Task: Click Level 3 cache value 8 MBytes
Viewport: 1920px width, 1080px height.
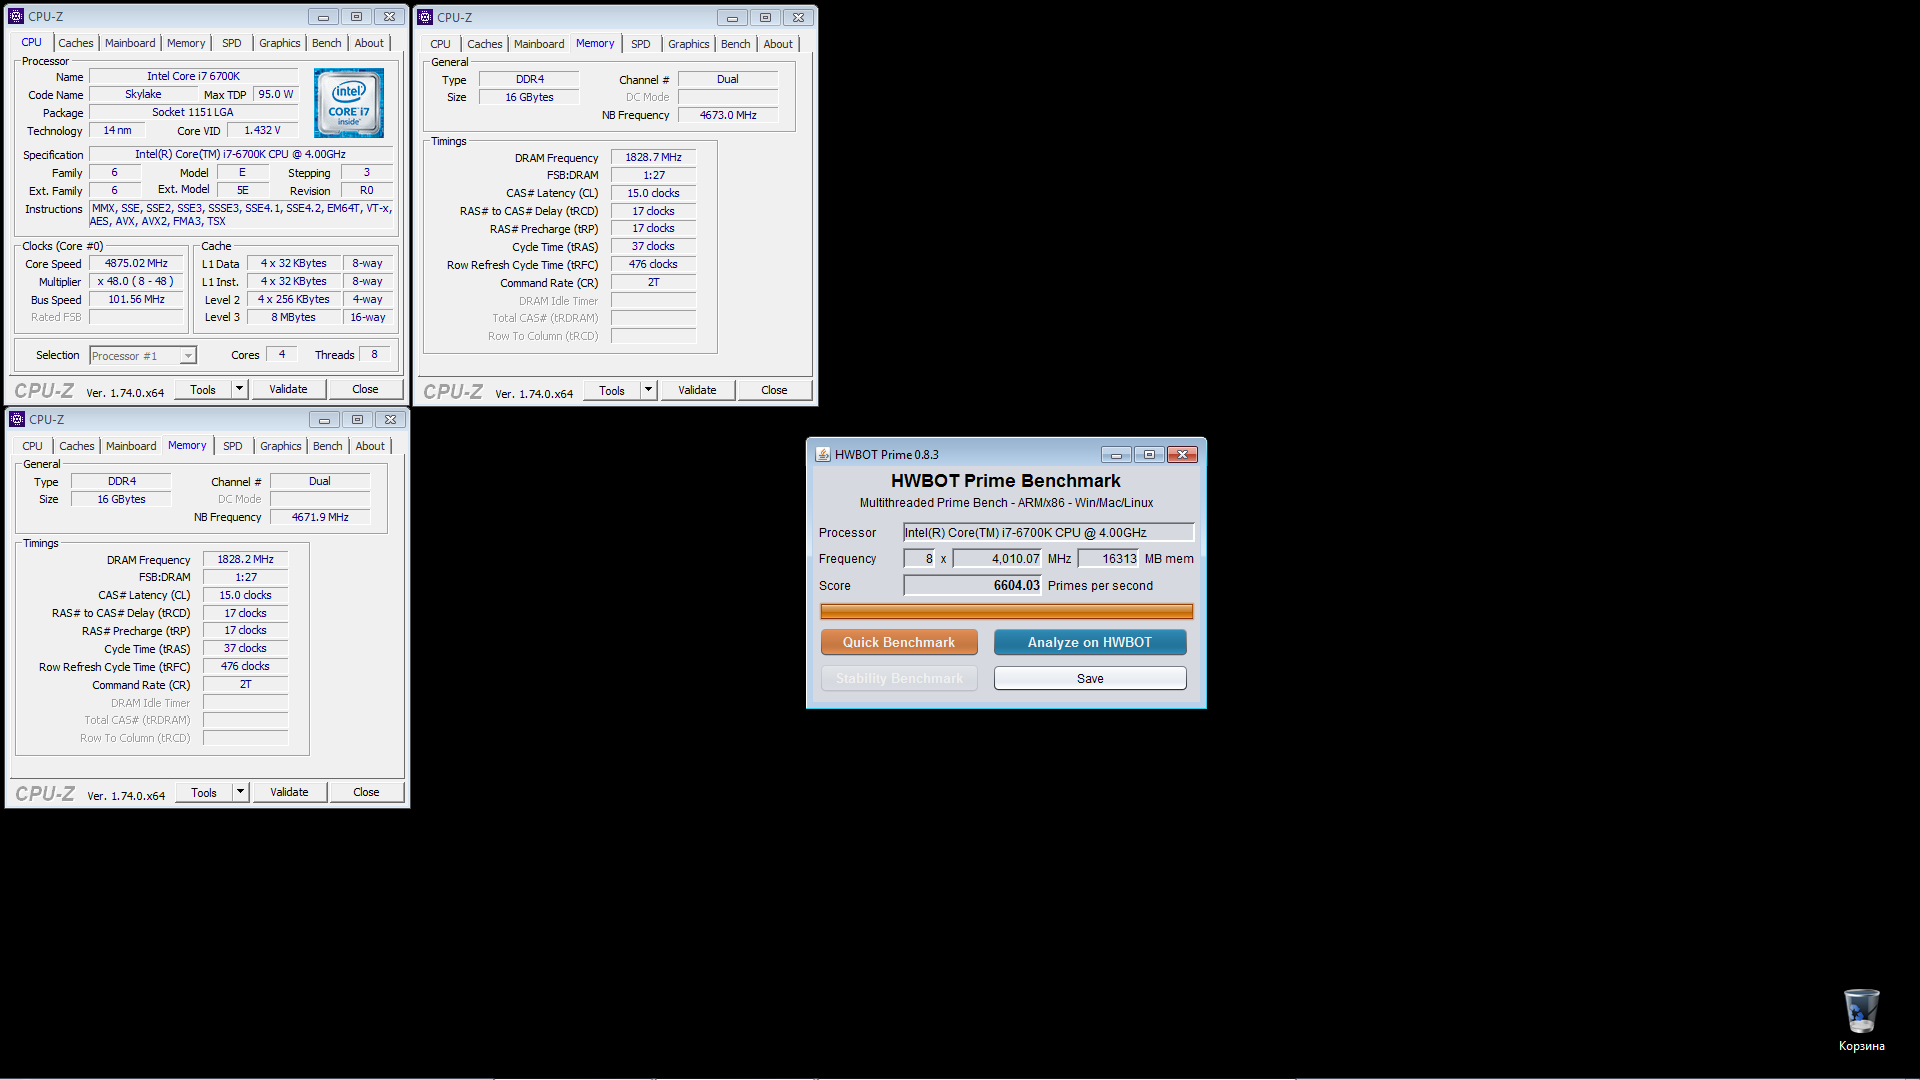Action: (293, 318)
